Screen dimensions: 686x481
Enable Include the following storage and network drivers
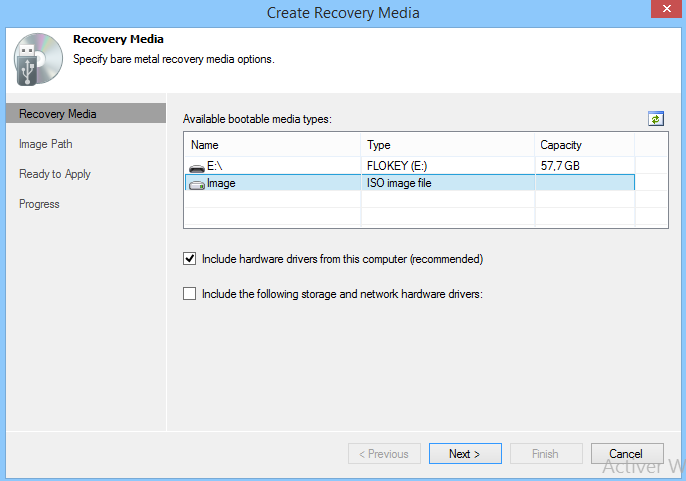(x=189, y=293)
